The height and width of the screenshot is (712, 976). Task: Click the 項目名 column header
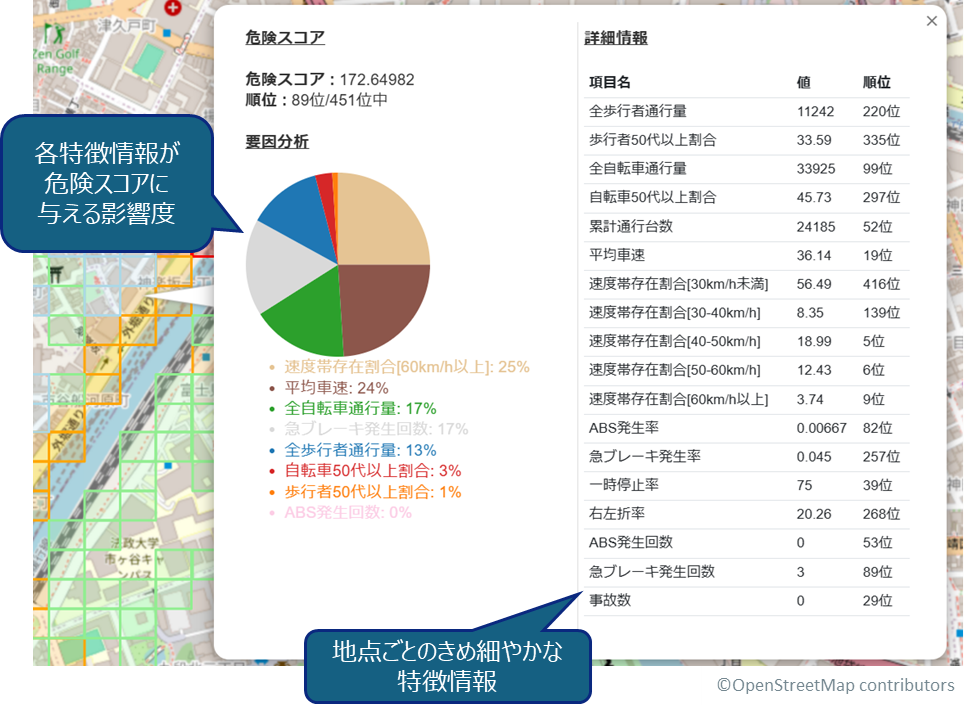(x=610, y=82)
